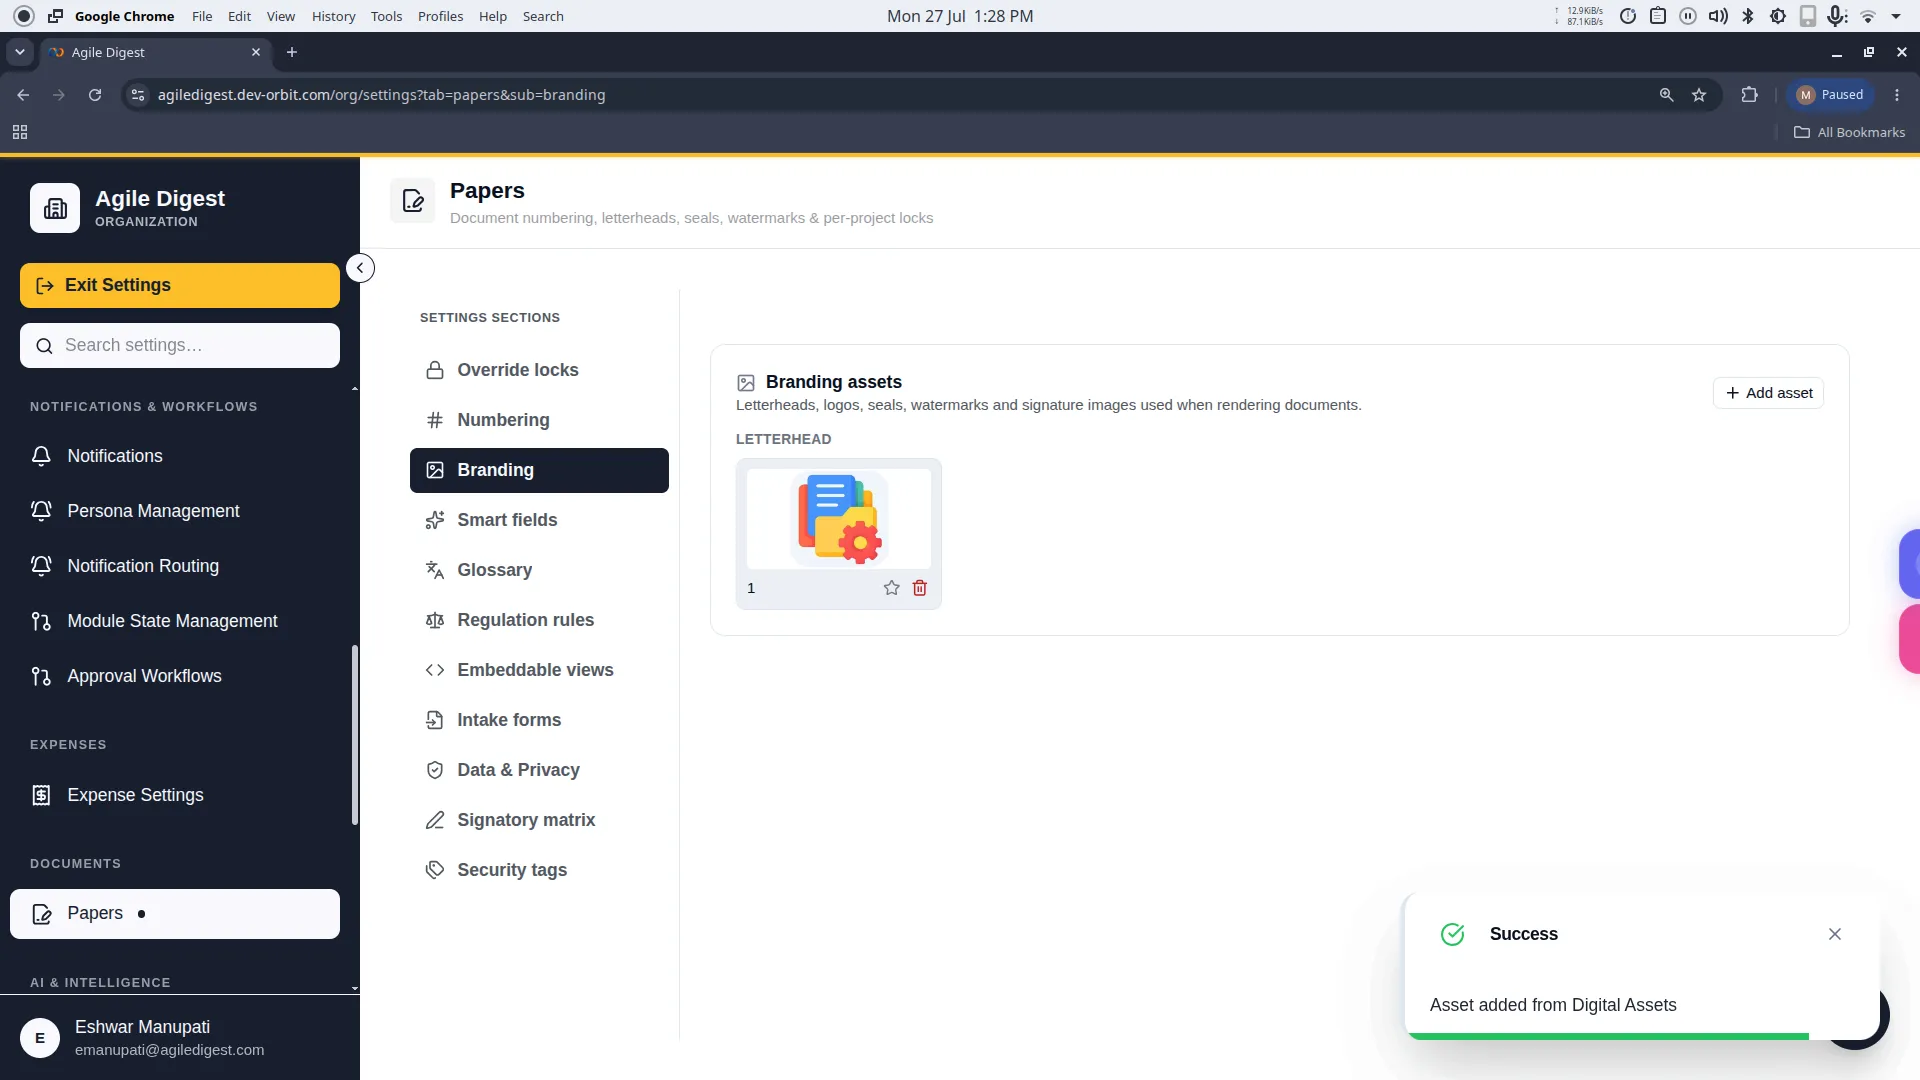Open the letterhead asset thumbnail
The width and height of the screenshot is (1920, 1080).
(x=839, y=519)
